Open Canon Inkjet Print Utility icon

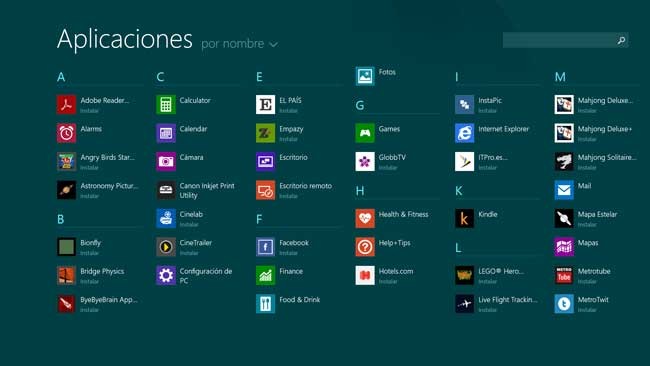coord(166,190)
